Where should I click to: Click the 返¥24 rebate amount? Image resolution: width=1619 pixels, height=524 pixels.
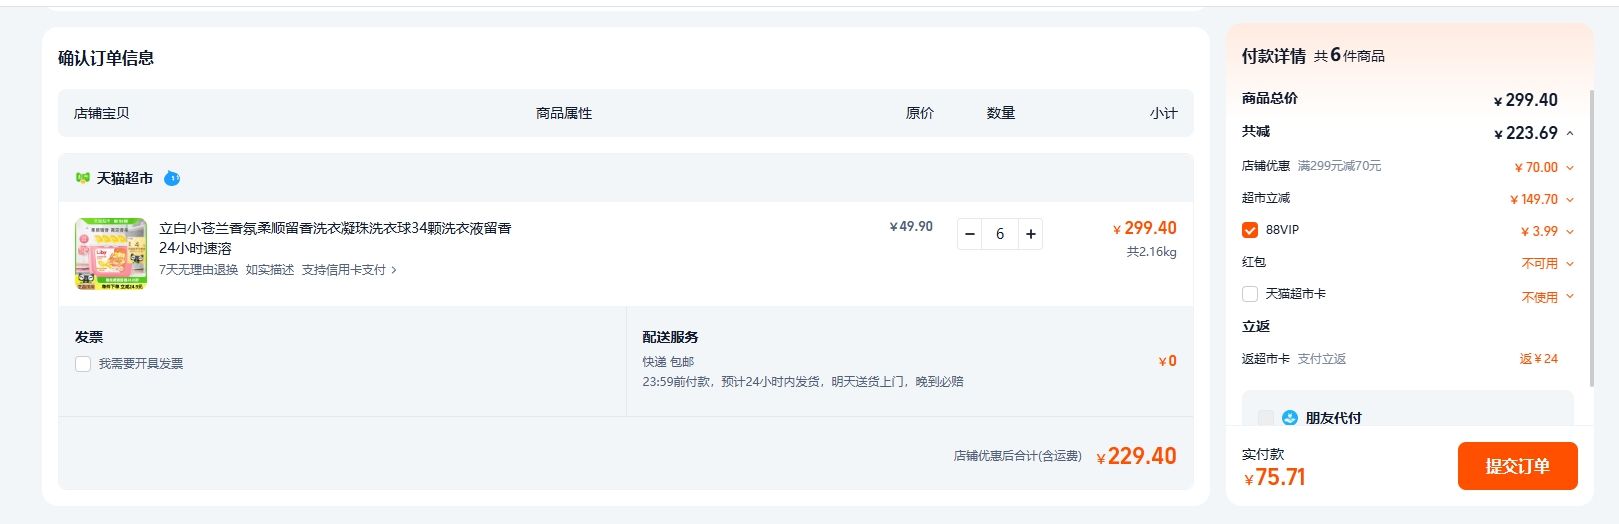coord(1539,359)
